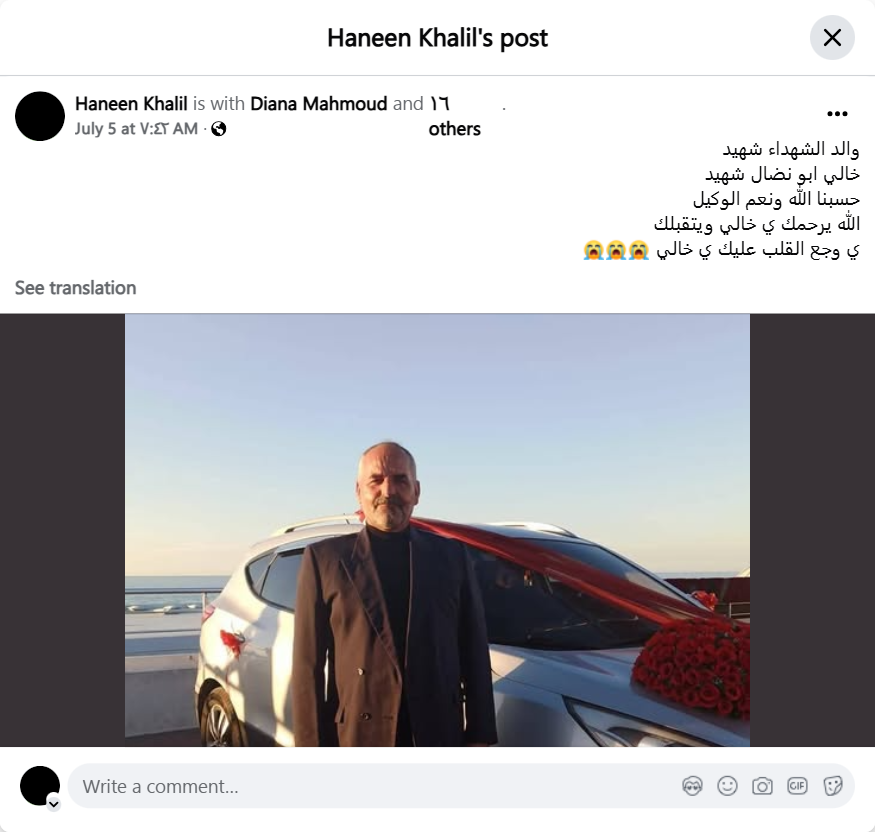Open the emoji picker in comment box
This screenshot has width=875, height=832.
coord(727,786)
